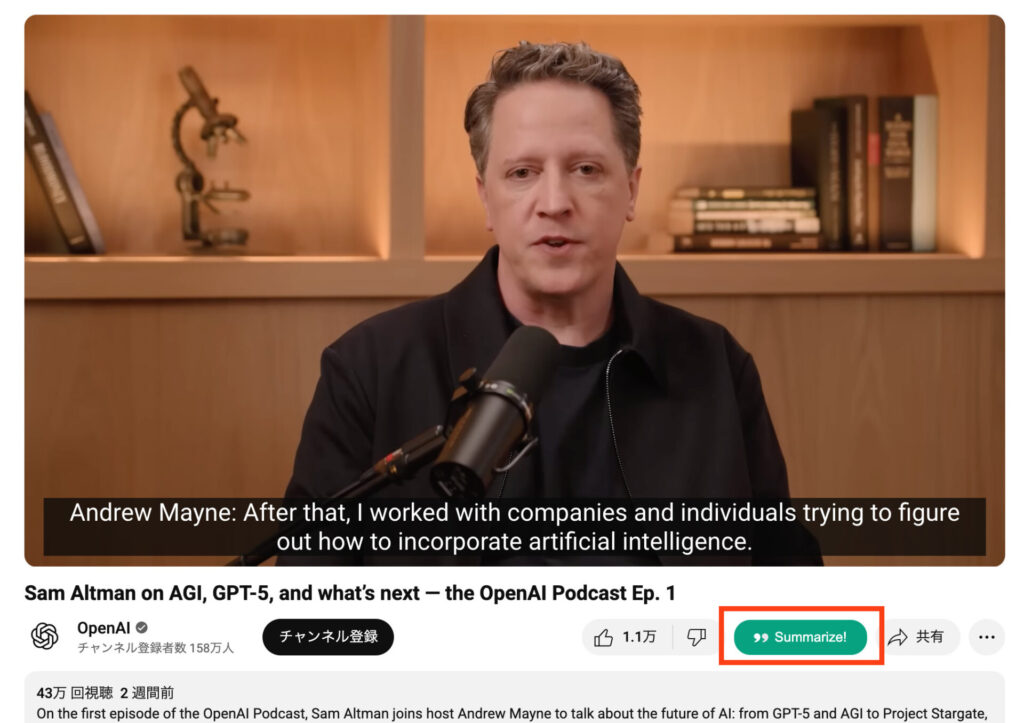Click the verified checkmark badge beside OpenAI
Viewport: 1024px width, 723px height.
[x=142, y=628]
